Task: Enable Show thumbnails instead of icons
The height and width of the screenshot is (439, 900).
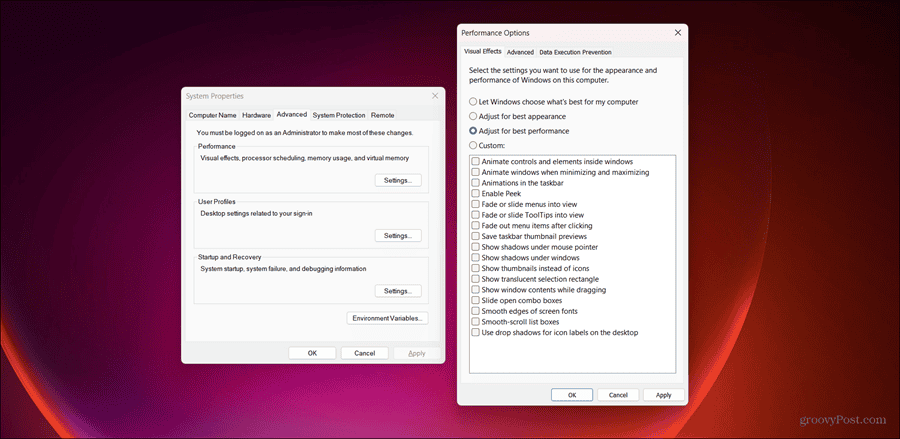Action: pyautogui.click(x=475, y=269)
